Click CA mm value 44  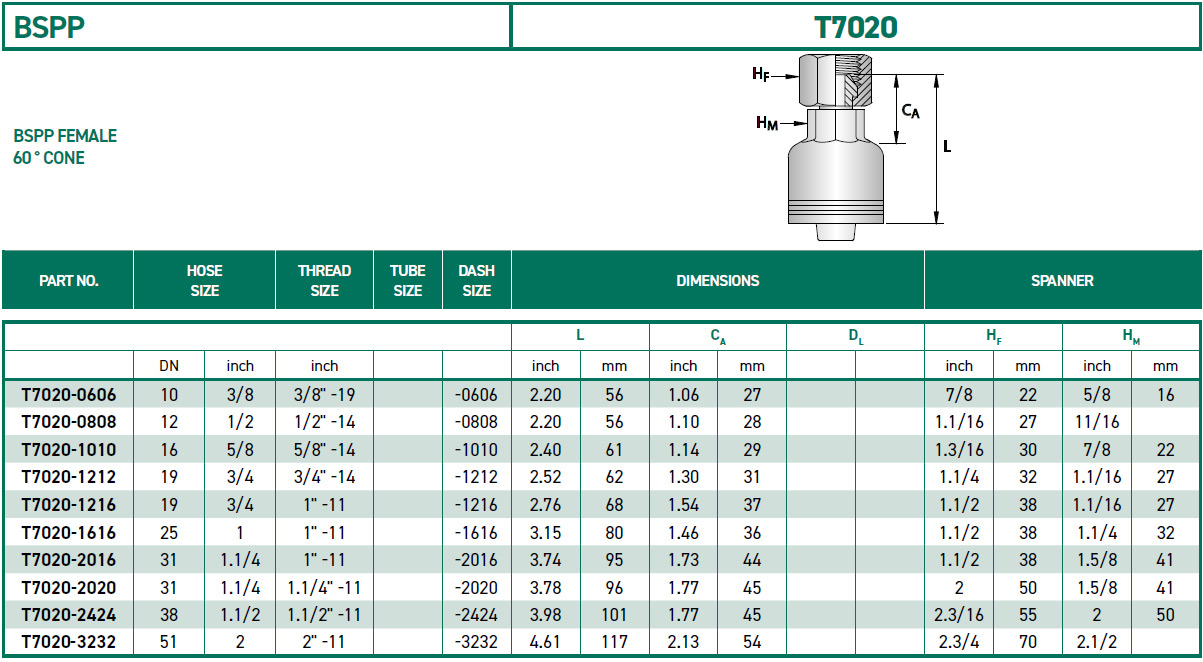[x=752, y=560]
